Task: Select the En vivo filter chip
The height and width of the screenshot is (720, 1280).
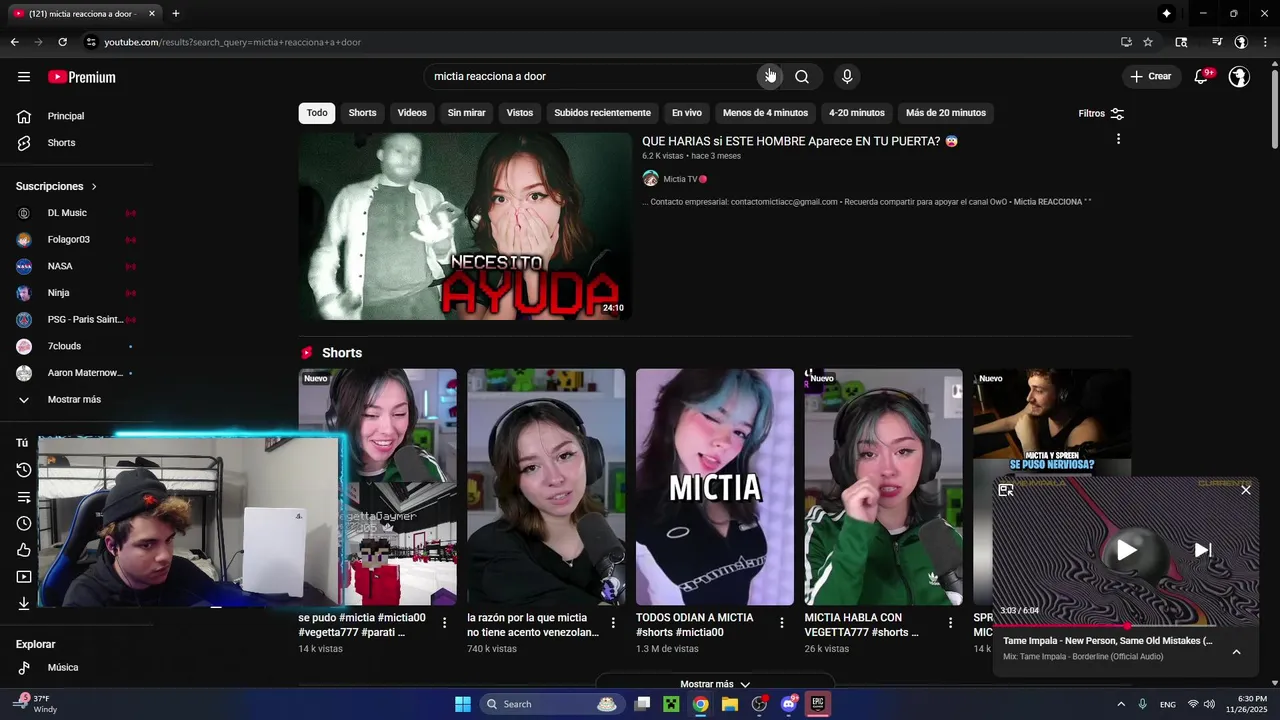Action: tap(687, 113)
